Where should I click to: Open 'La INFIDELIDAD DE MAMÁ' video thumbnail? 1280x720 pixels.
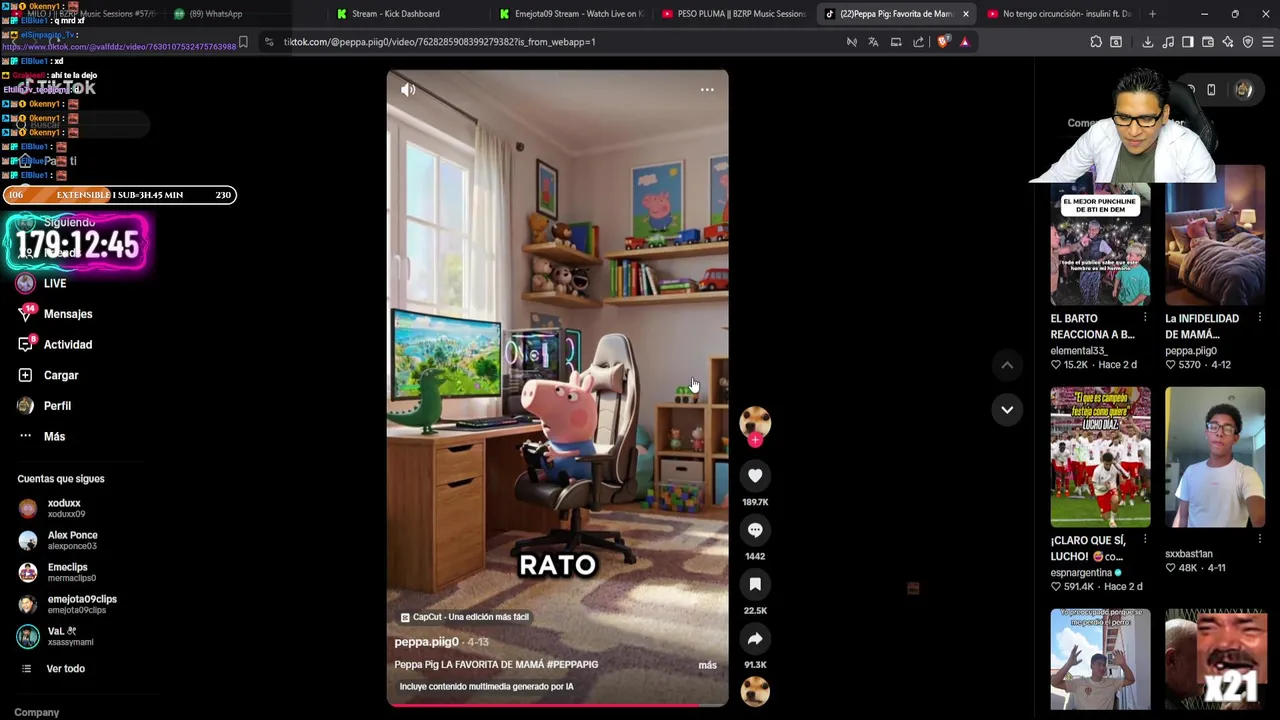pos(1215,236)
